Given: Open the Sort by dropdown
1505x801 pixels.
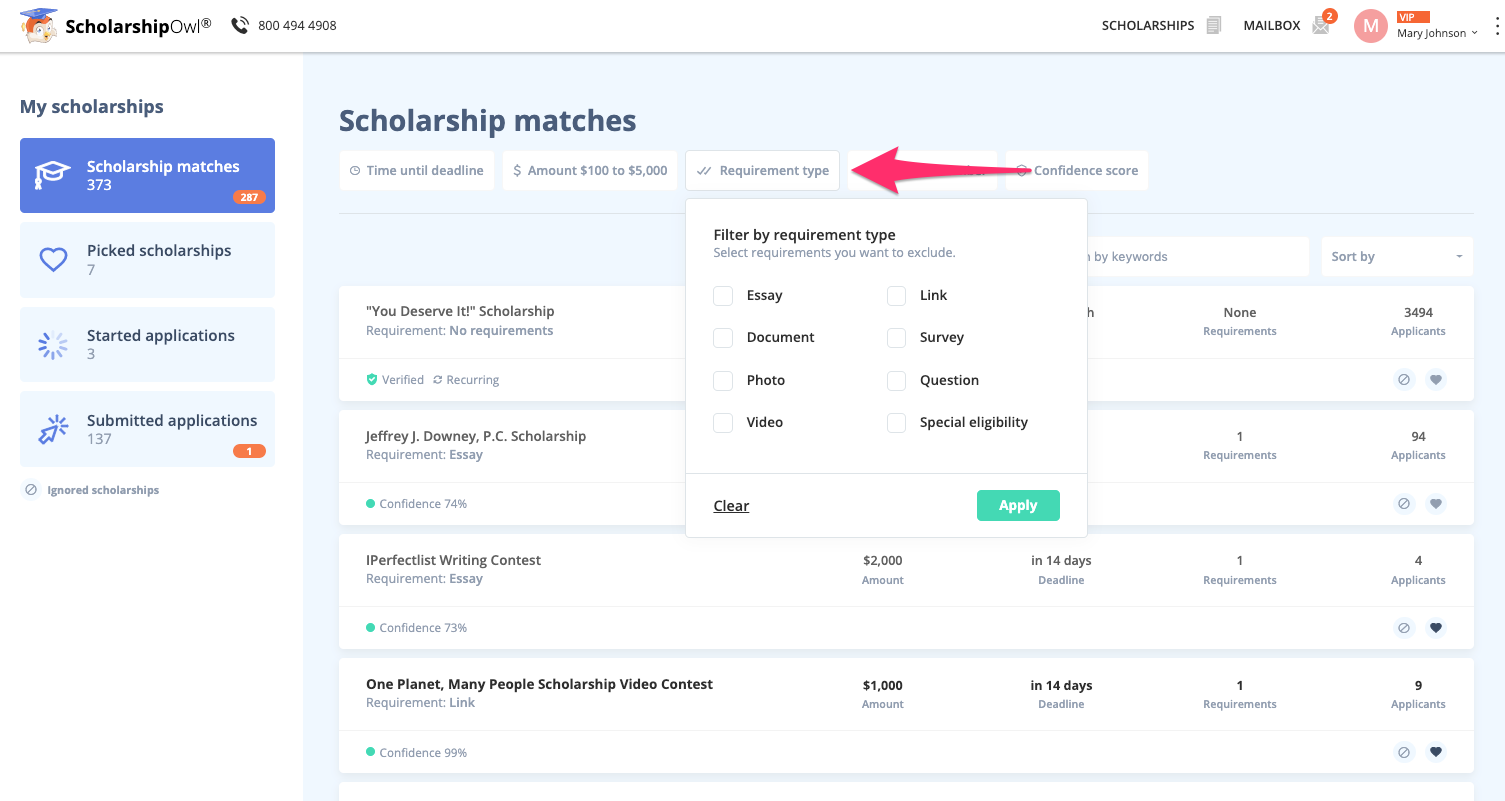Looking at the screenshot, I should click(1397, 257).
